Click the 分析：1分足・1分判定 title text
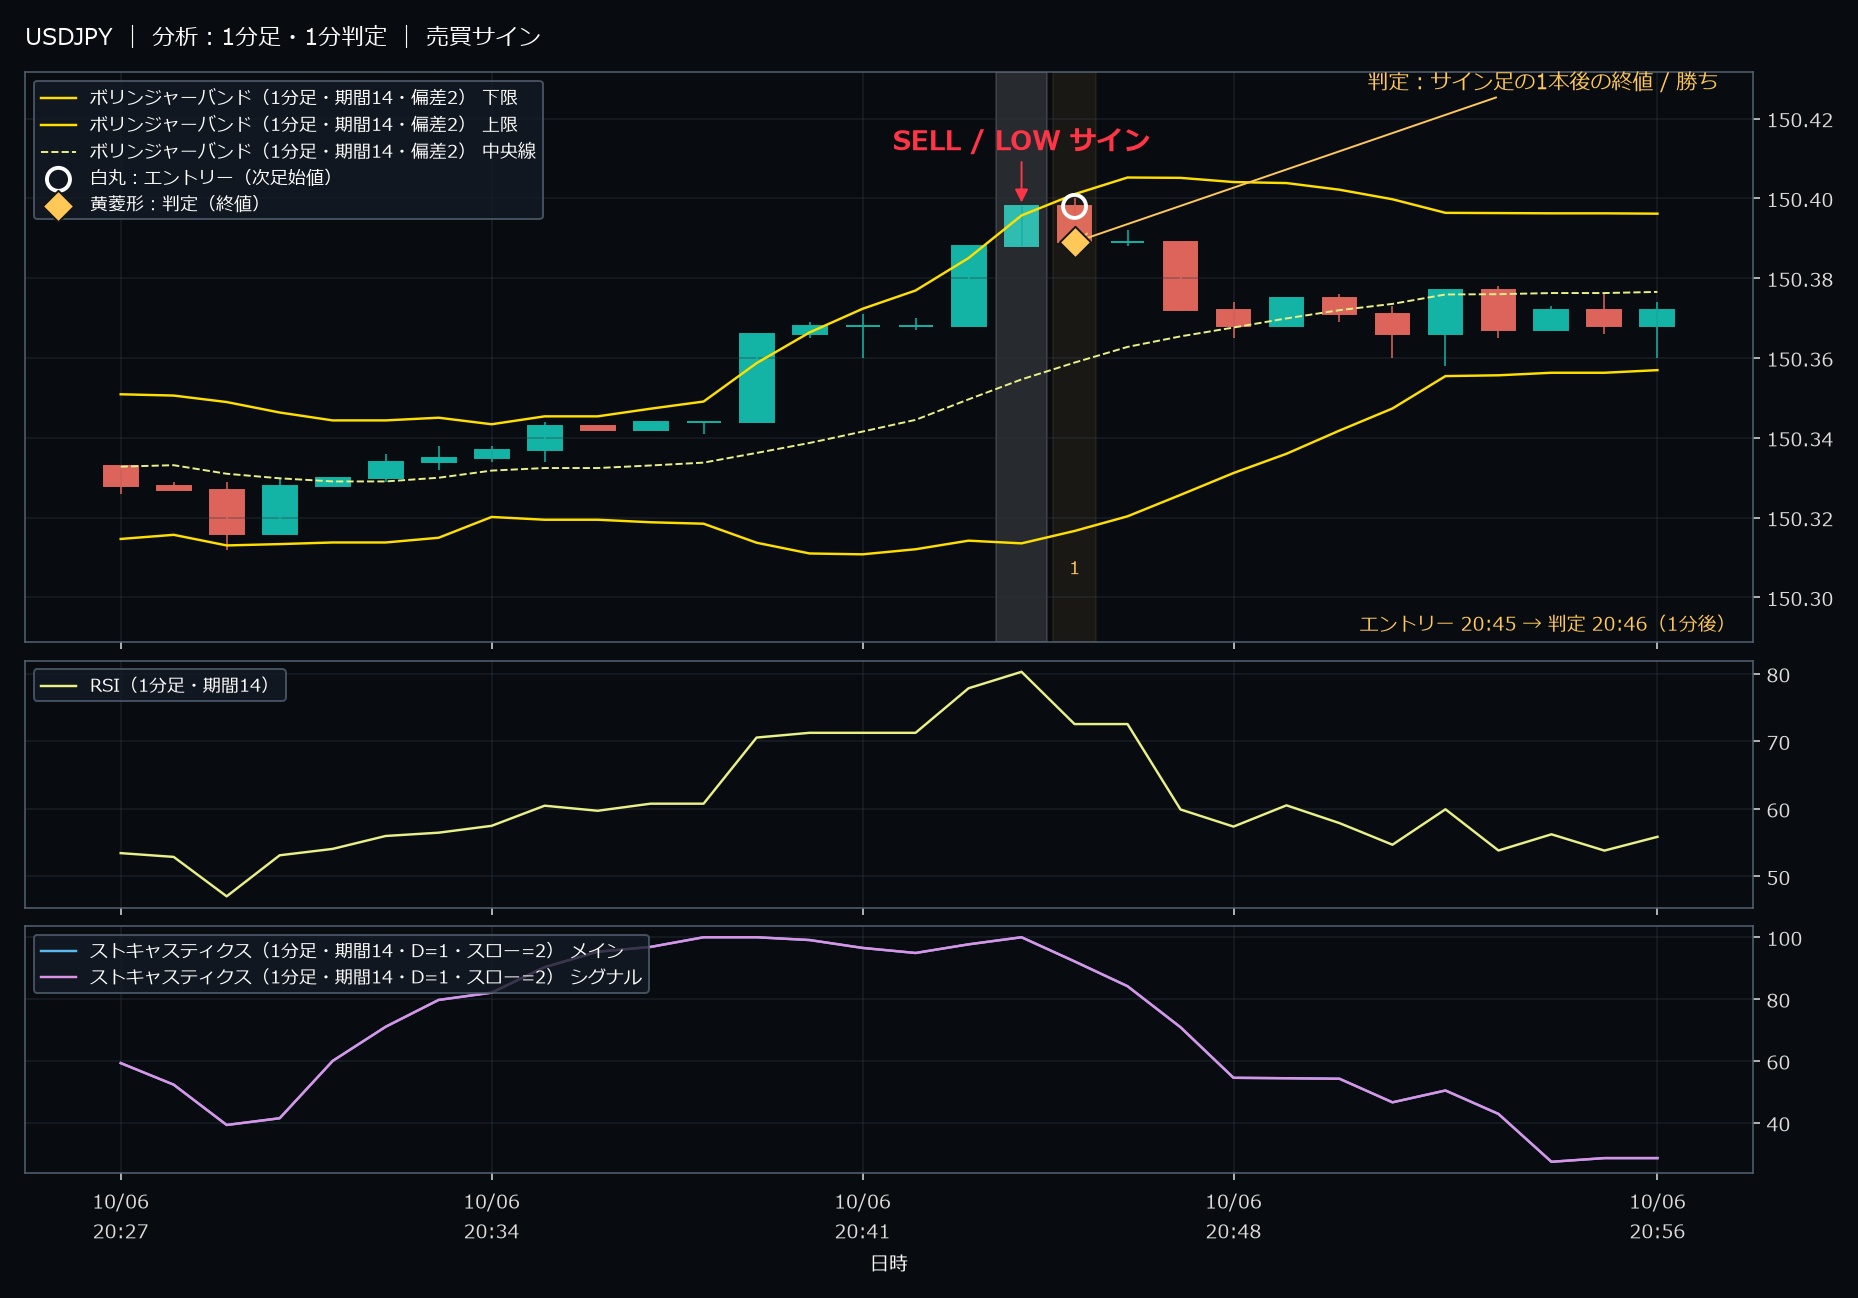Image resolution: width=1858 pixels, height=1298 pixels. (269, 37)
